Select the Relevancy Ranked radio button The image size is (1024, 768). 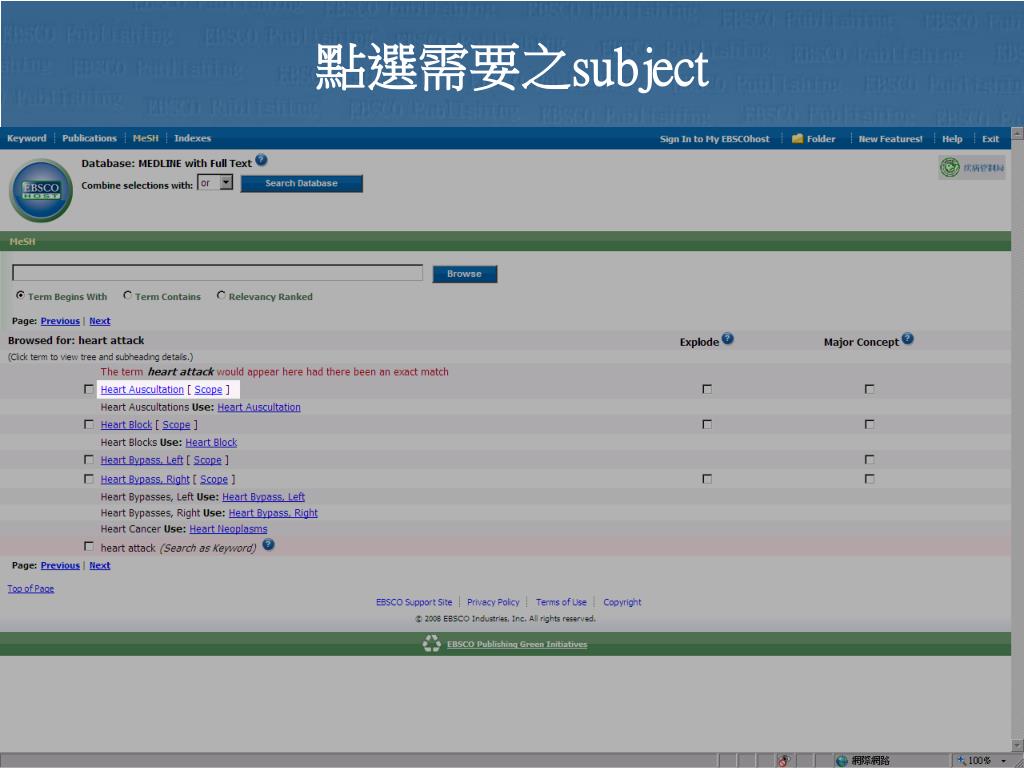point(221,296)
